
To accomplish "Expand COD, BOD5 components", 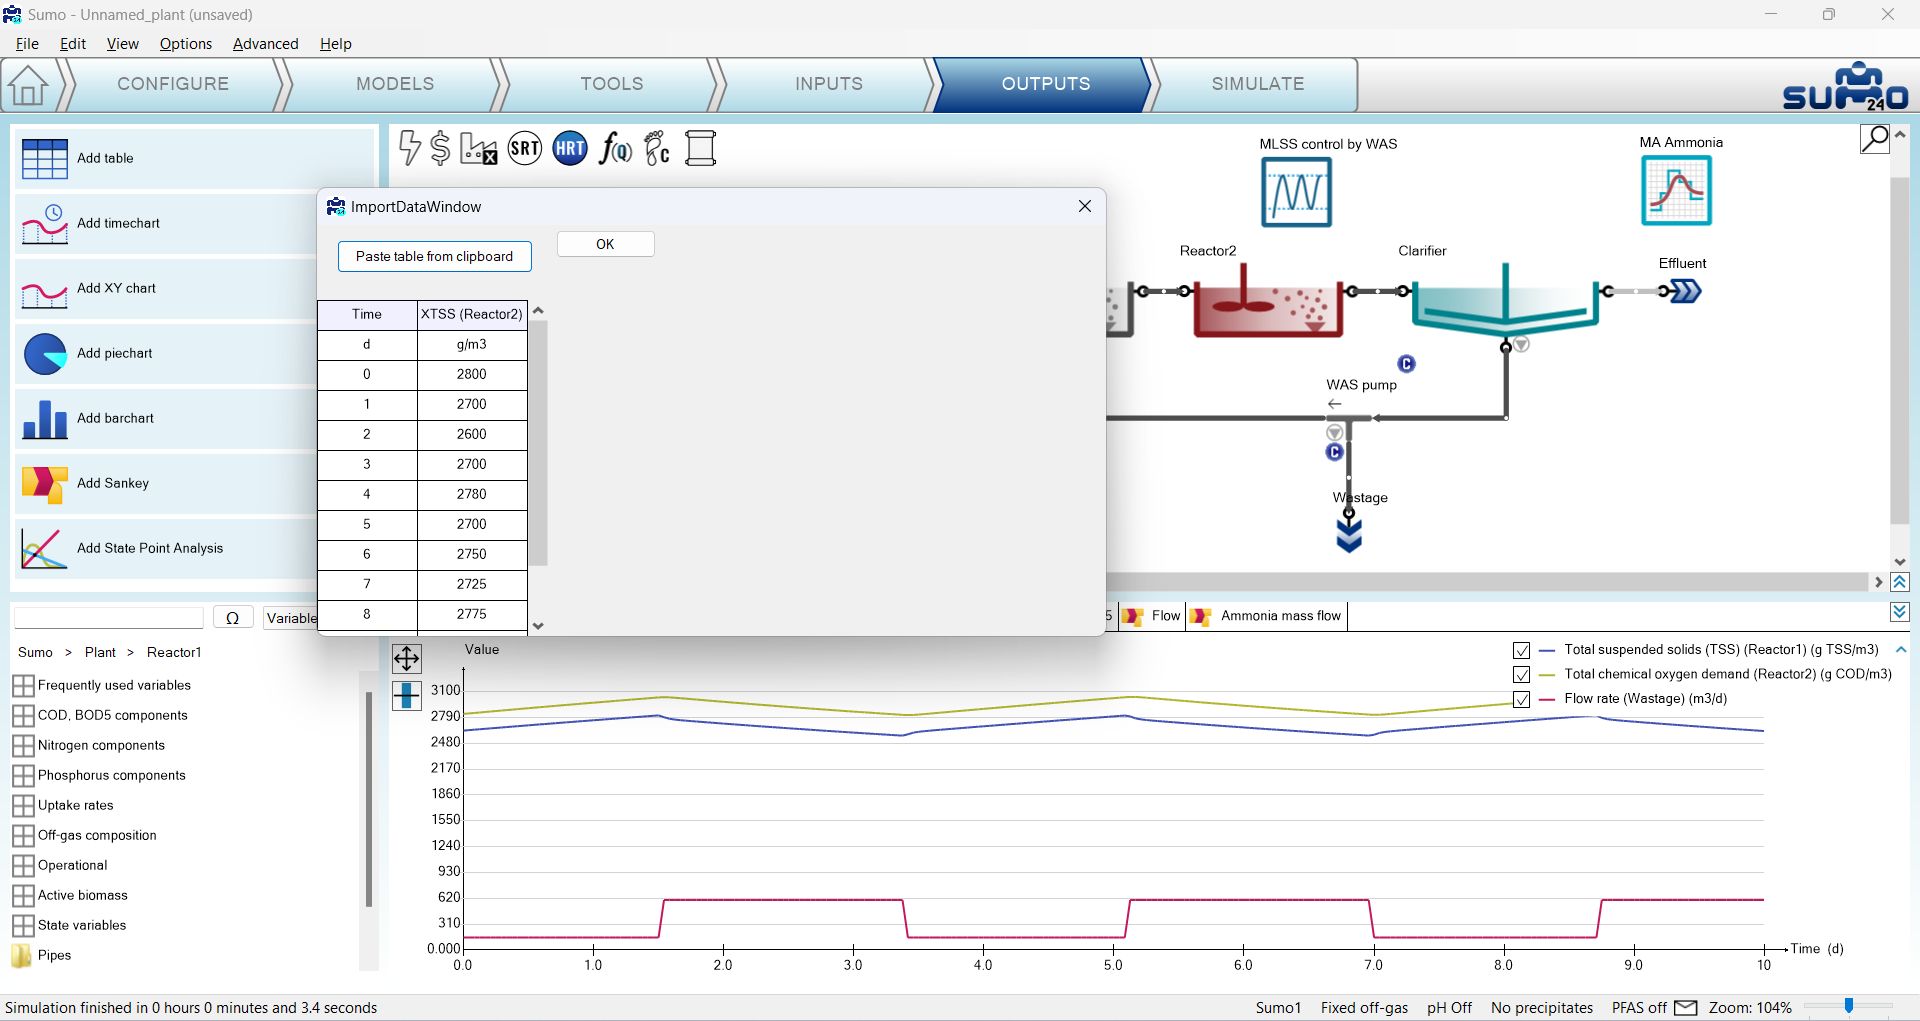I will [x=23, y=716].
